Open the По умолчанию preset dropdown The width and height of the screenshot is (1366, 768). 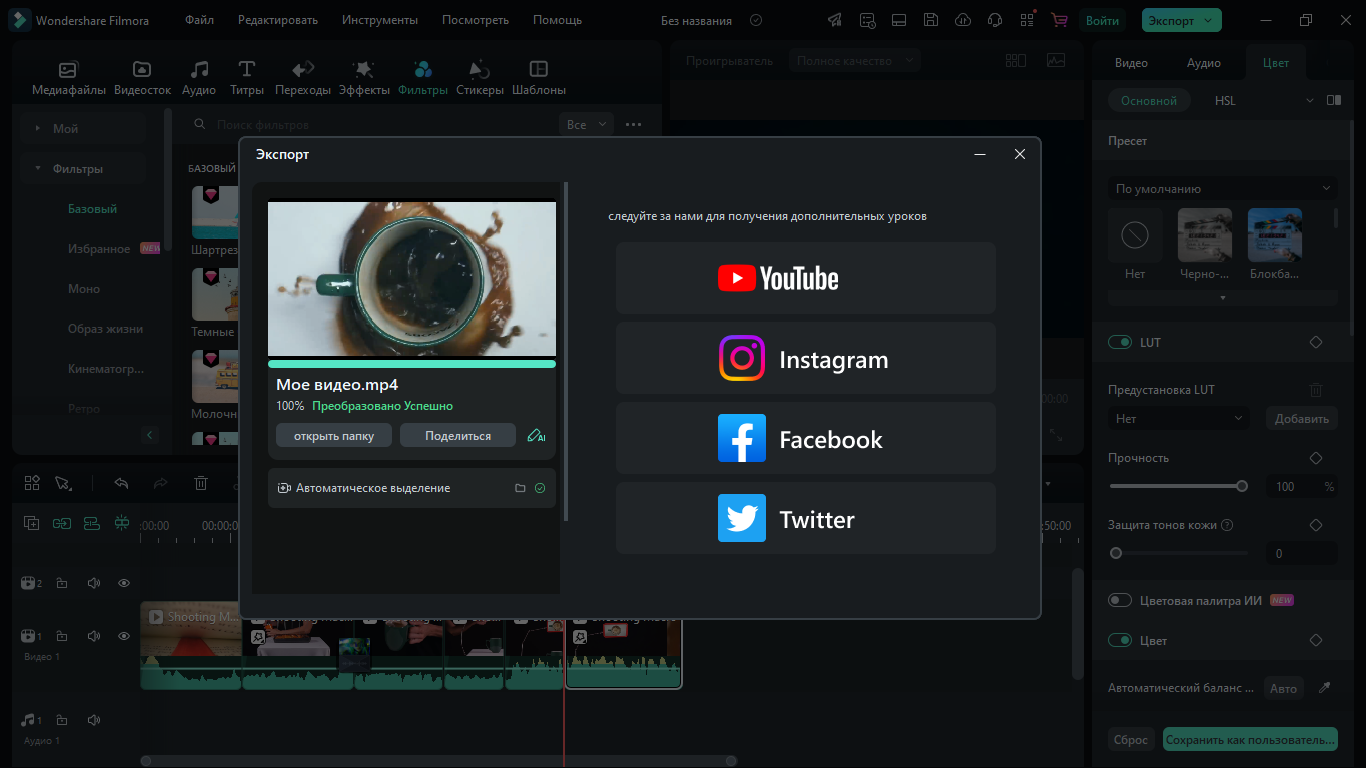click(x=1222, y=188)
